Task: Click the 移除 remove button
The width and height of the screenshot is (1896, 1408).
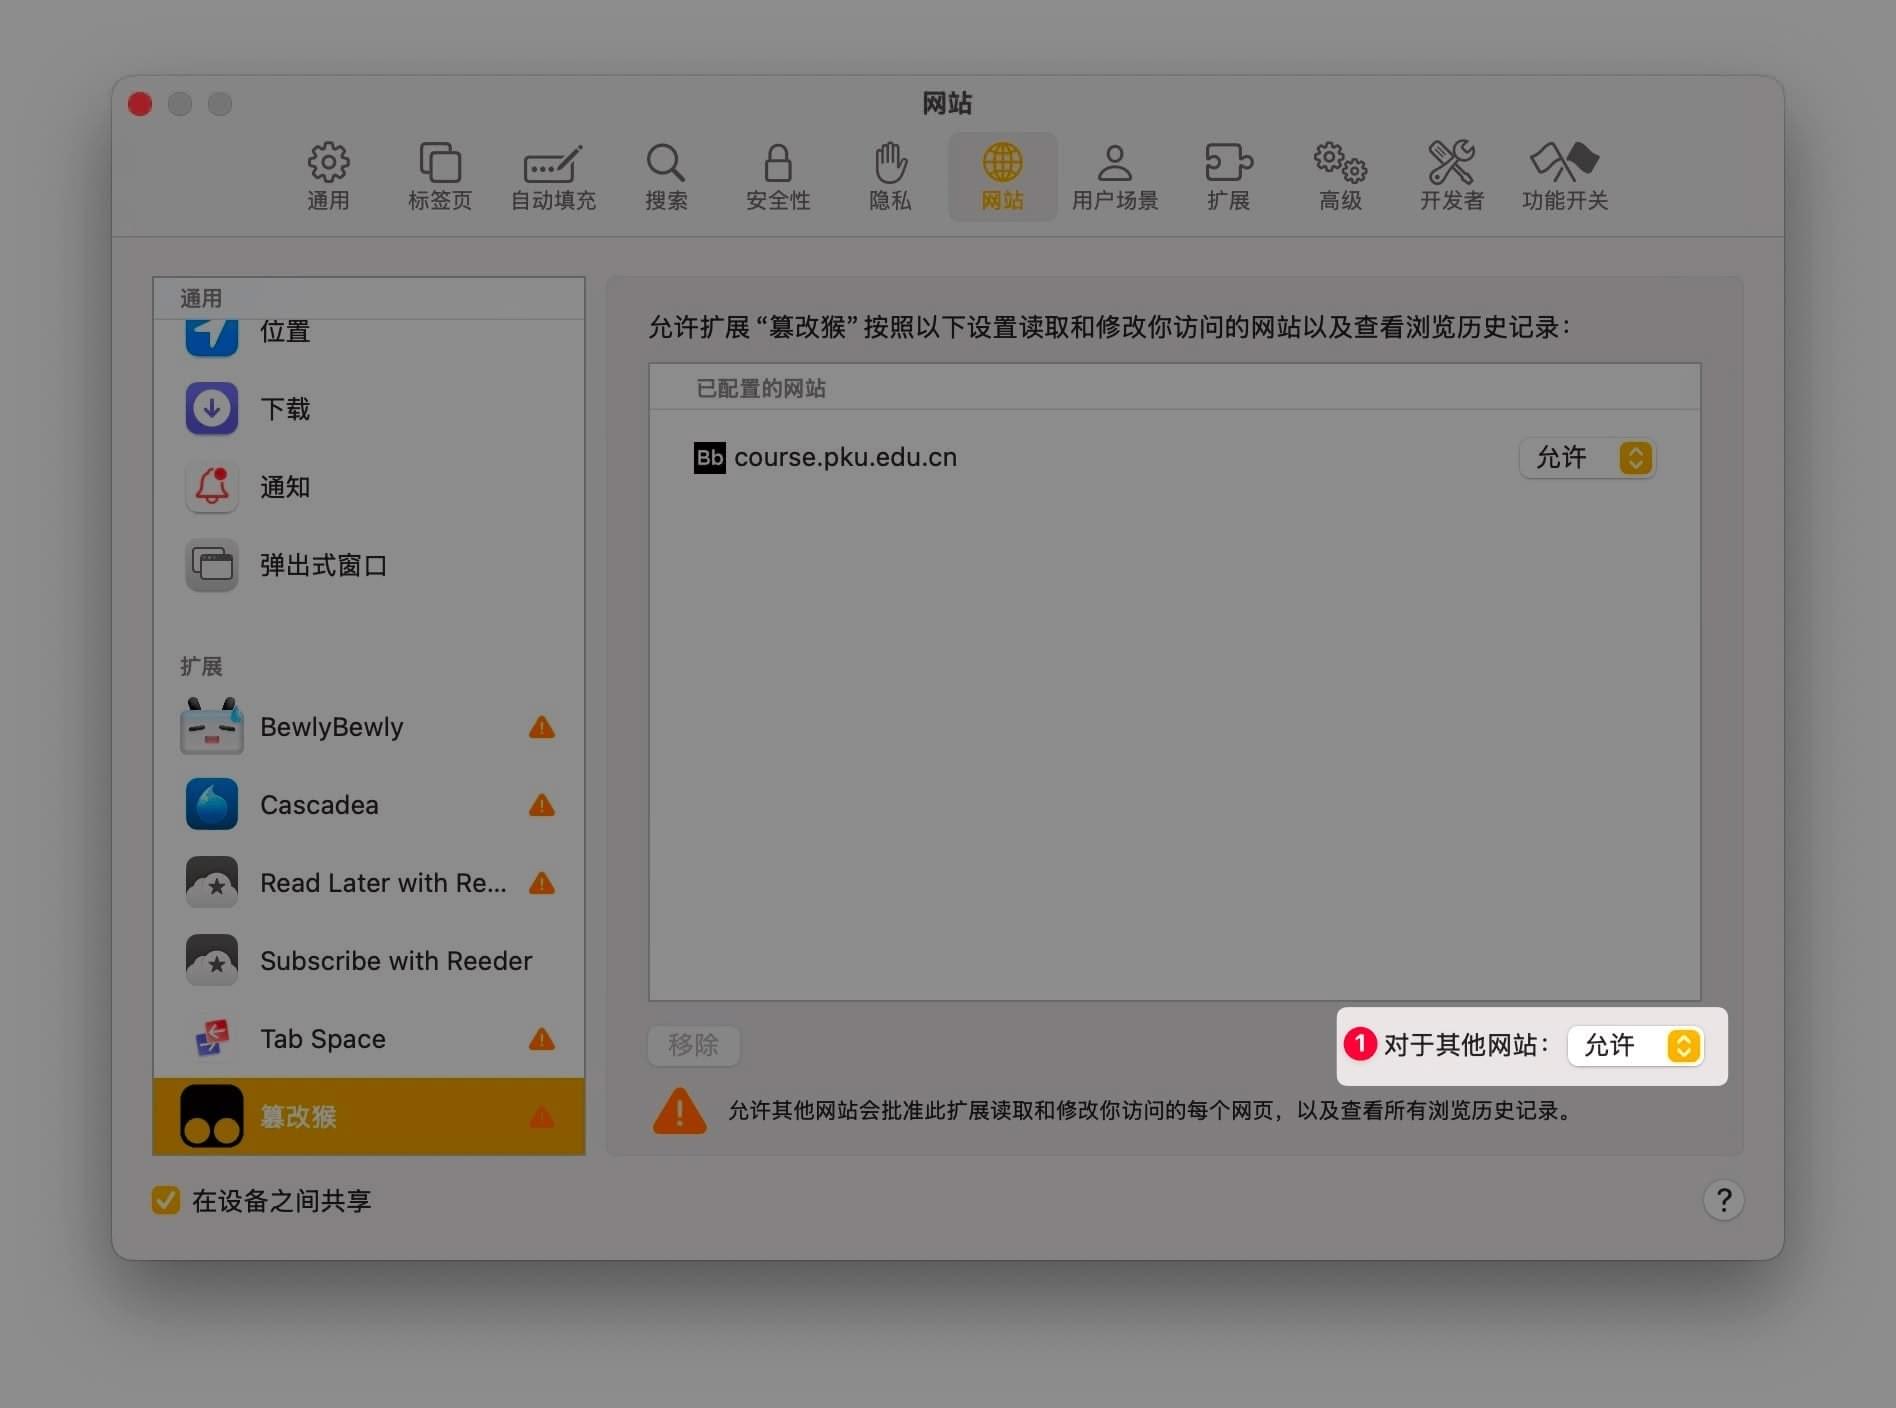Action: tap(693, 1045)
